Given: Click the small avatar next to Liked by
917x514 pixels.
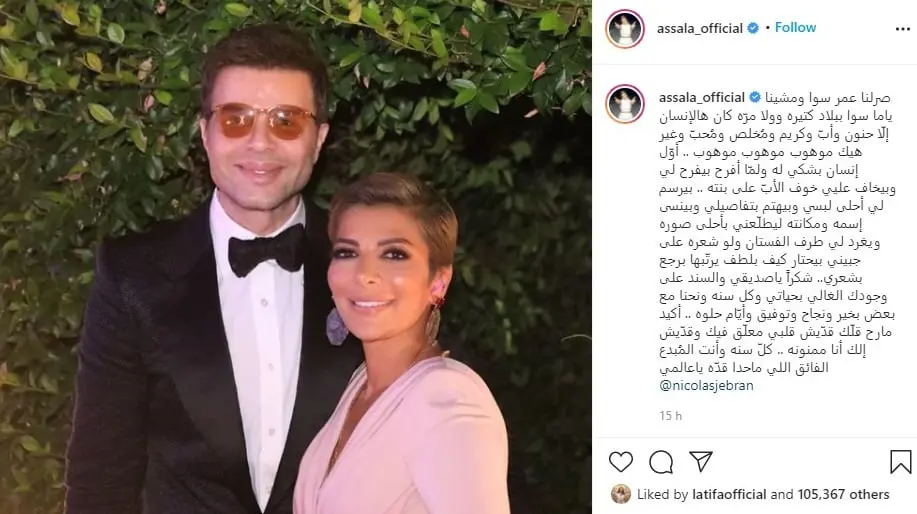Looking at the screenshot, I should point(621,494).
